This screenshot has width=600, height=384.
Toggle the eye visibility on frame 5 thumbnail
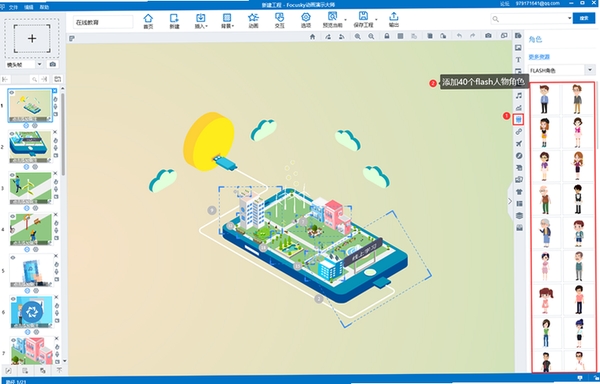point(13,258)
